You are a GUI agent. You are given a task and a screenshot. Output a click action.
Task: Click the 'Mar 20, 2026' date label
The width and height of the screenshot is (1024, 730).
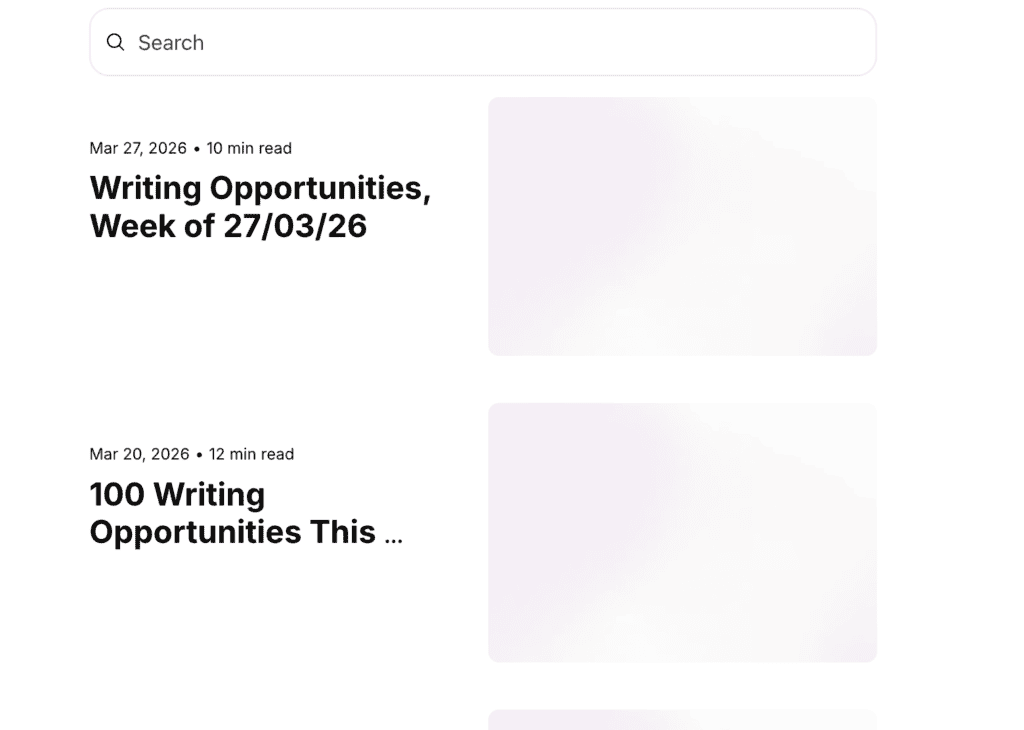[139, 454]
